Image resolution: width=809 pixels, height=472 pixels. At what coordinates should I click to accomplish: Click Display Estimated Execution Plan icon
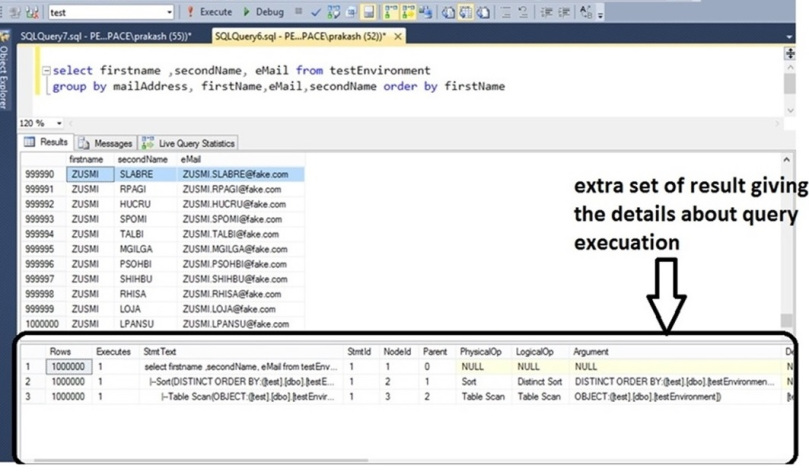pos(334,12)
